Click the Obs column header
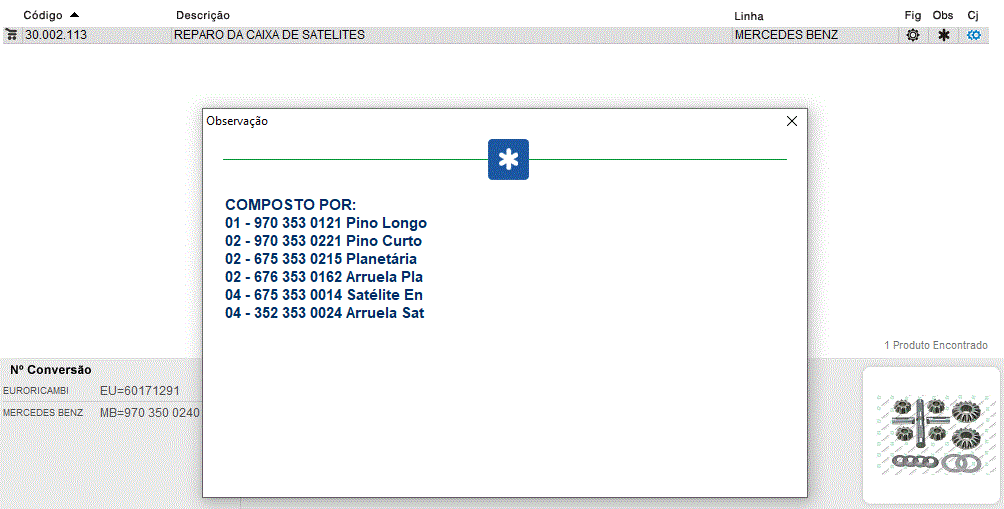The height and width of the screenshot is (509, 1004). click(943, 15)
